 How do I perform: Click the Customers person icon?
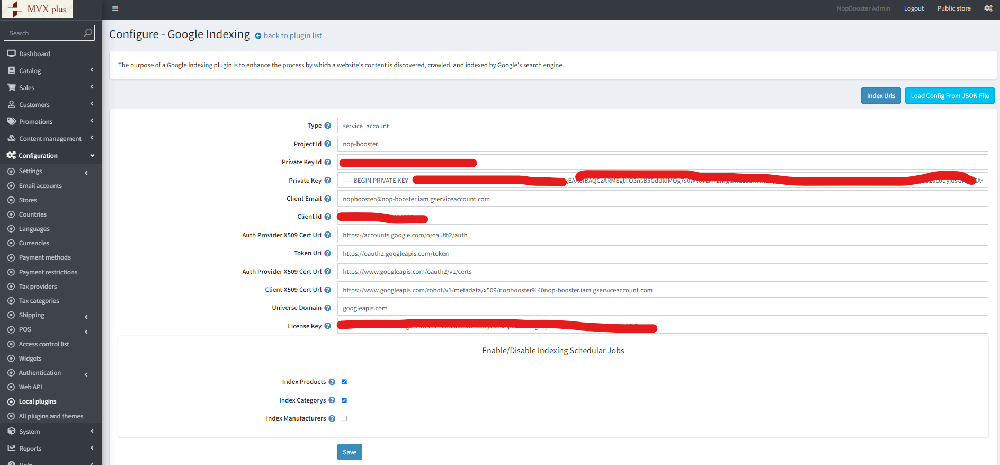(11, 105)
